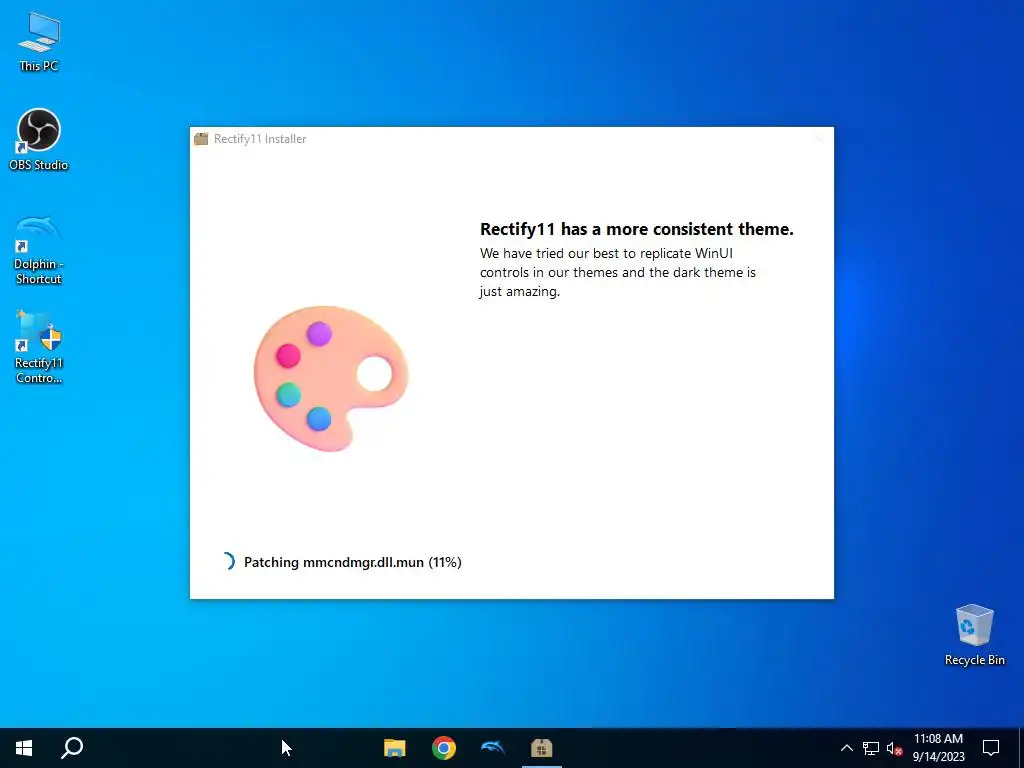Click the "Patching mmcndmgr.dll.mun (11%)" status text
Viewport: 1024px width, 768px height.
[353, 562]
